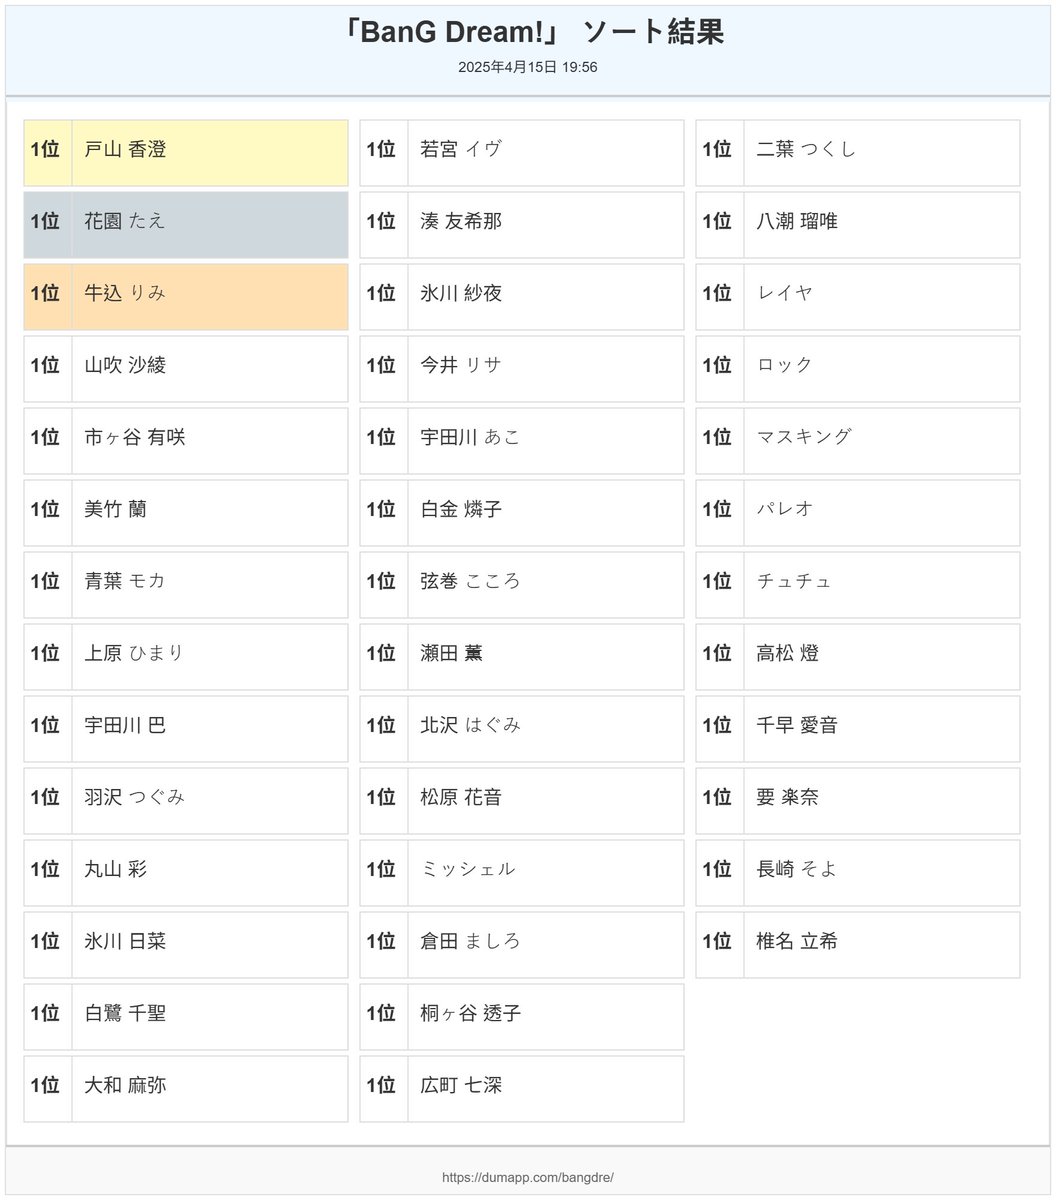1056x1200 pixels.
Task: Select the 要 楽奈 entry
Action: click(x=858, y=801)
